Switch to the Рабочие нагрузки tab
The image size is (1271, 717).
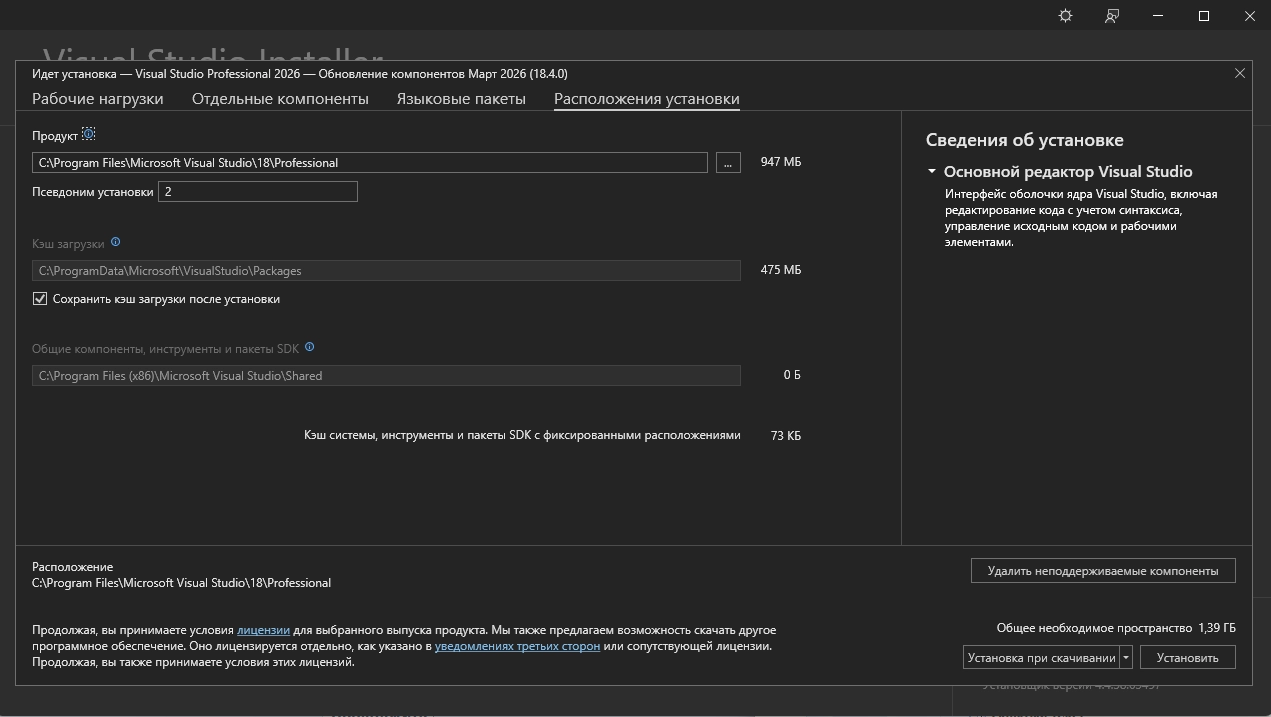[x=98, y=99]
